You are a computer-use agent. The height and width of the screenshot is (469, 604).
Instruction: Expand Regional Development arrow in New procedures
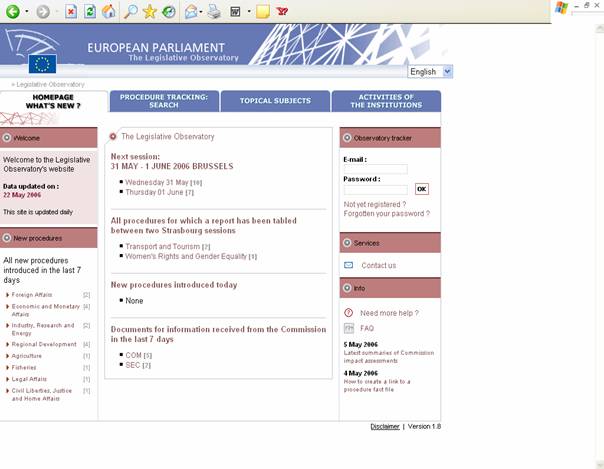[7, 344]
